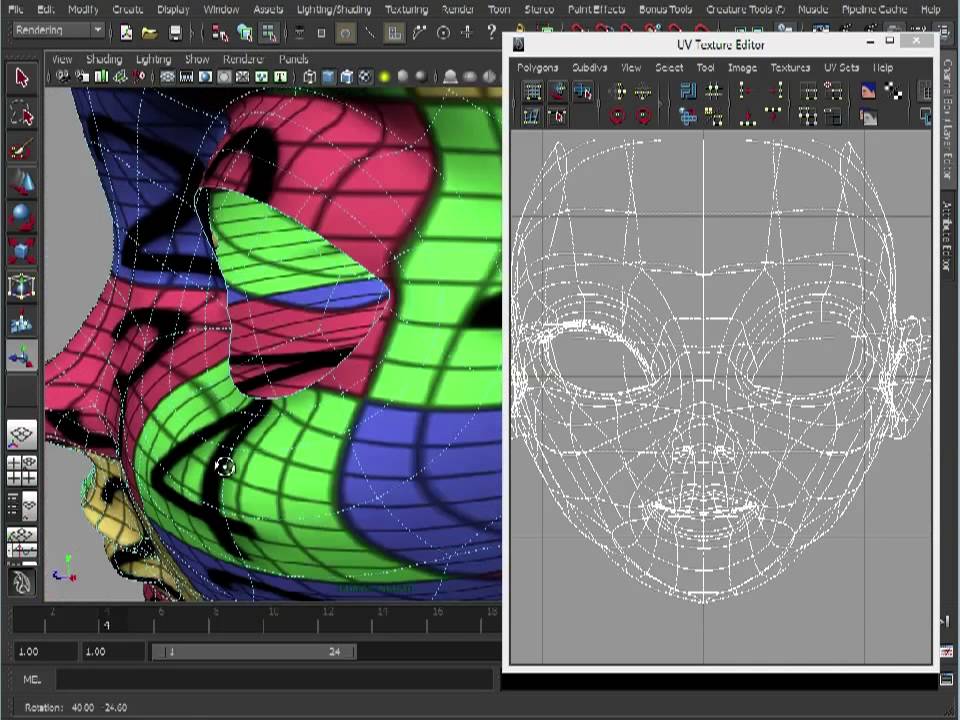The width and height of the screenshot is (960, 720).
Task: Open the UV Sets menu in UV Editor
Action: pyautogui.click(x=841, y=67)
